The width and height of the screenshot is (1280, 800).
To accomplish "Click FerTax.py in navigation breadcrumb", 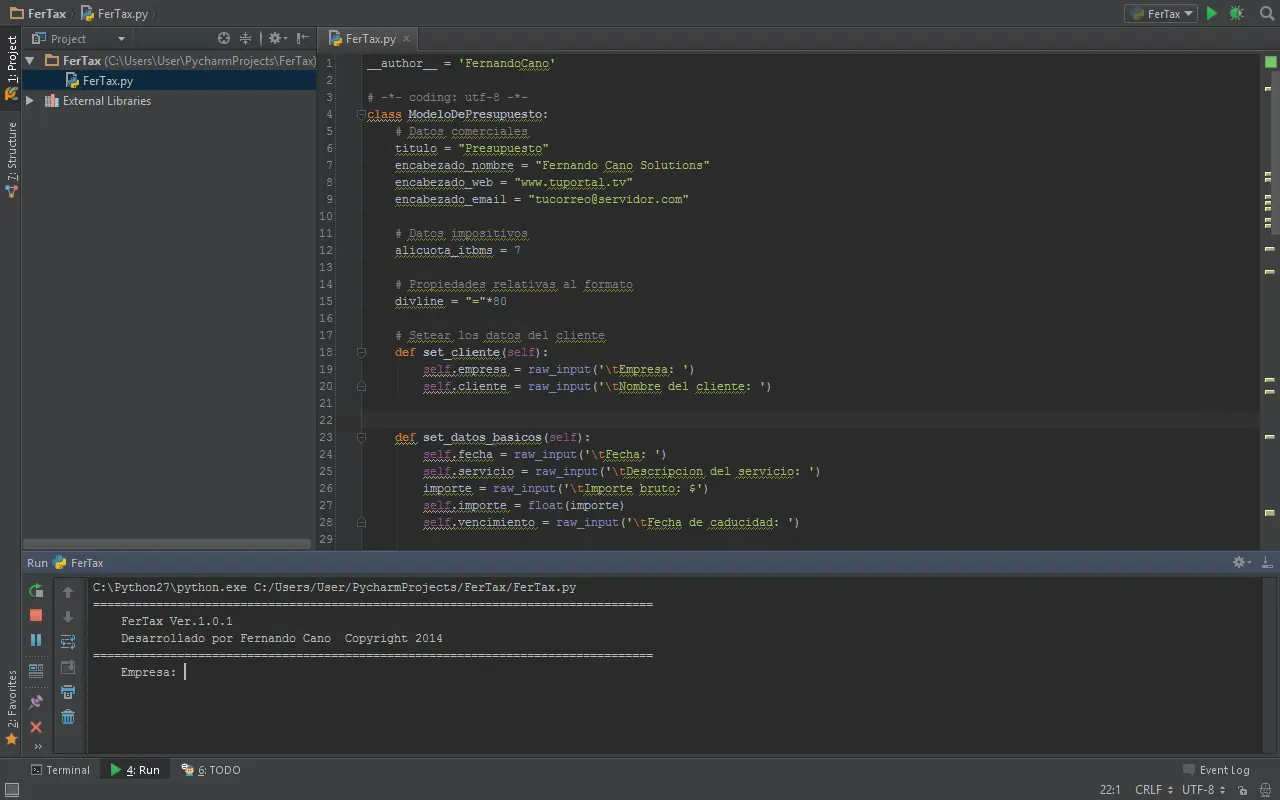I will (x=114, y=13).
